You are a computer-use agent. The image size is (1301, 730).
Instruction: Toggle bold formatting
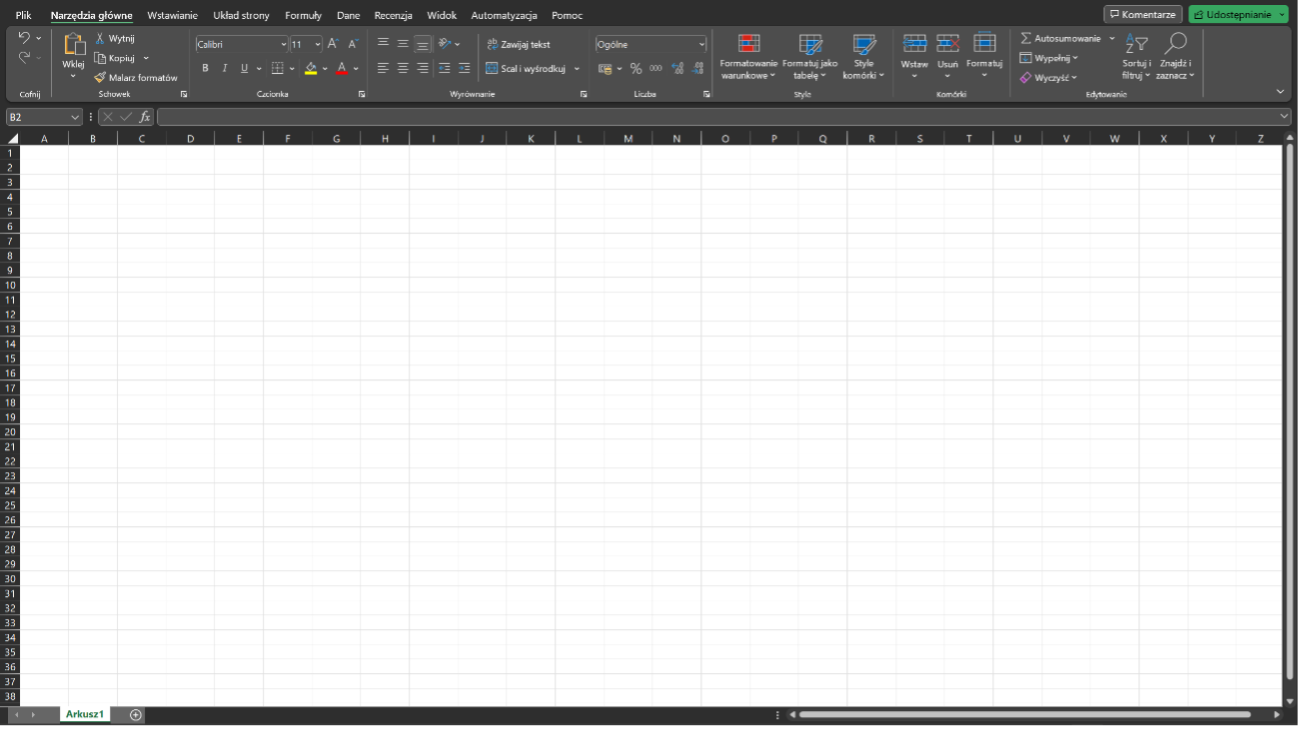[x=205, y=68]
